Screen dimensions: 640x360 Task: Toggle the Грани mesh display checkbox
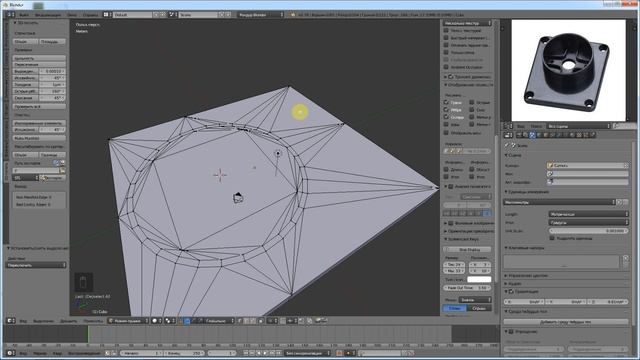(x=446, y=102)
